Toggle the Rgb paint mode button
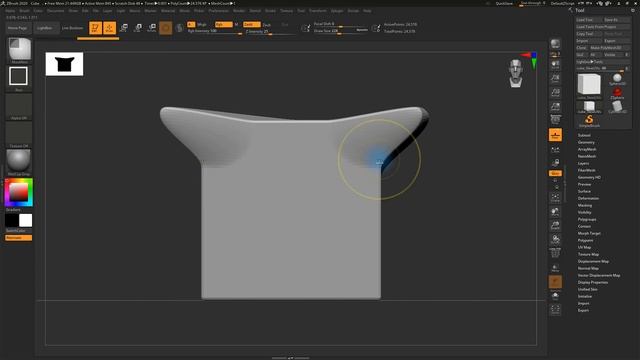Screen dimensions: 640x360 (223, 24)
